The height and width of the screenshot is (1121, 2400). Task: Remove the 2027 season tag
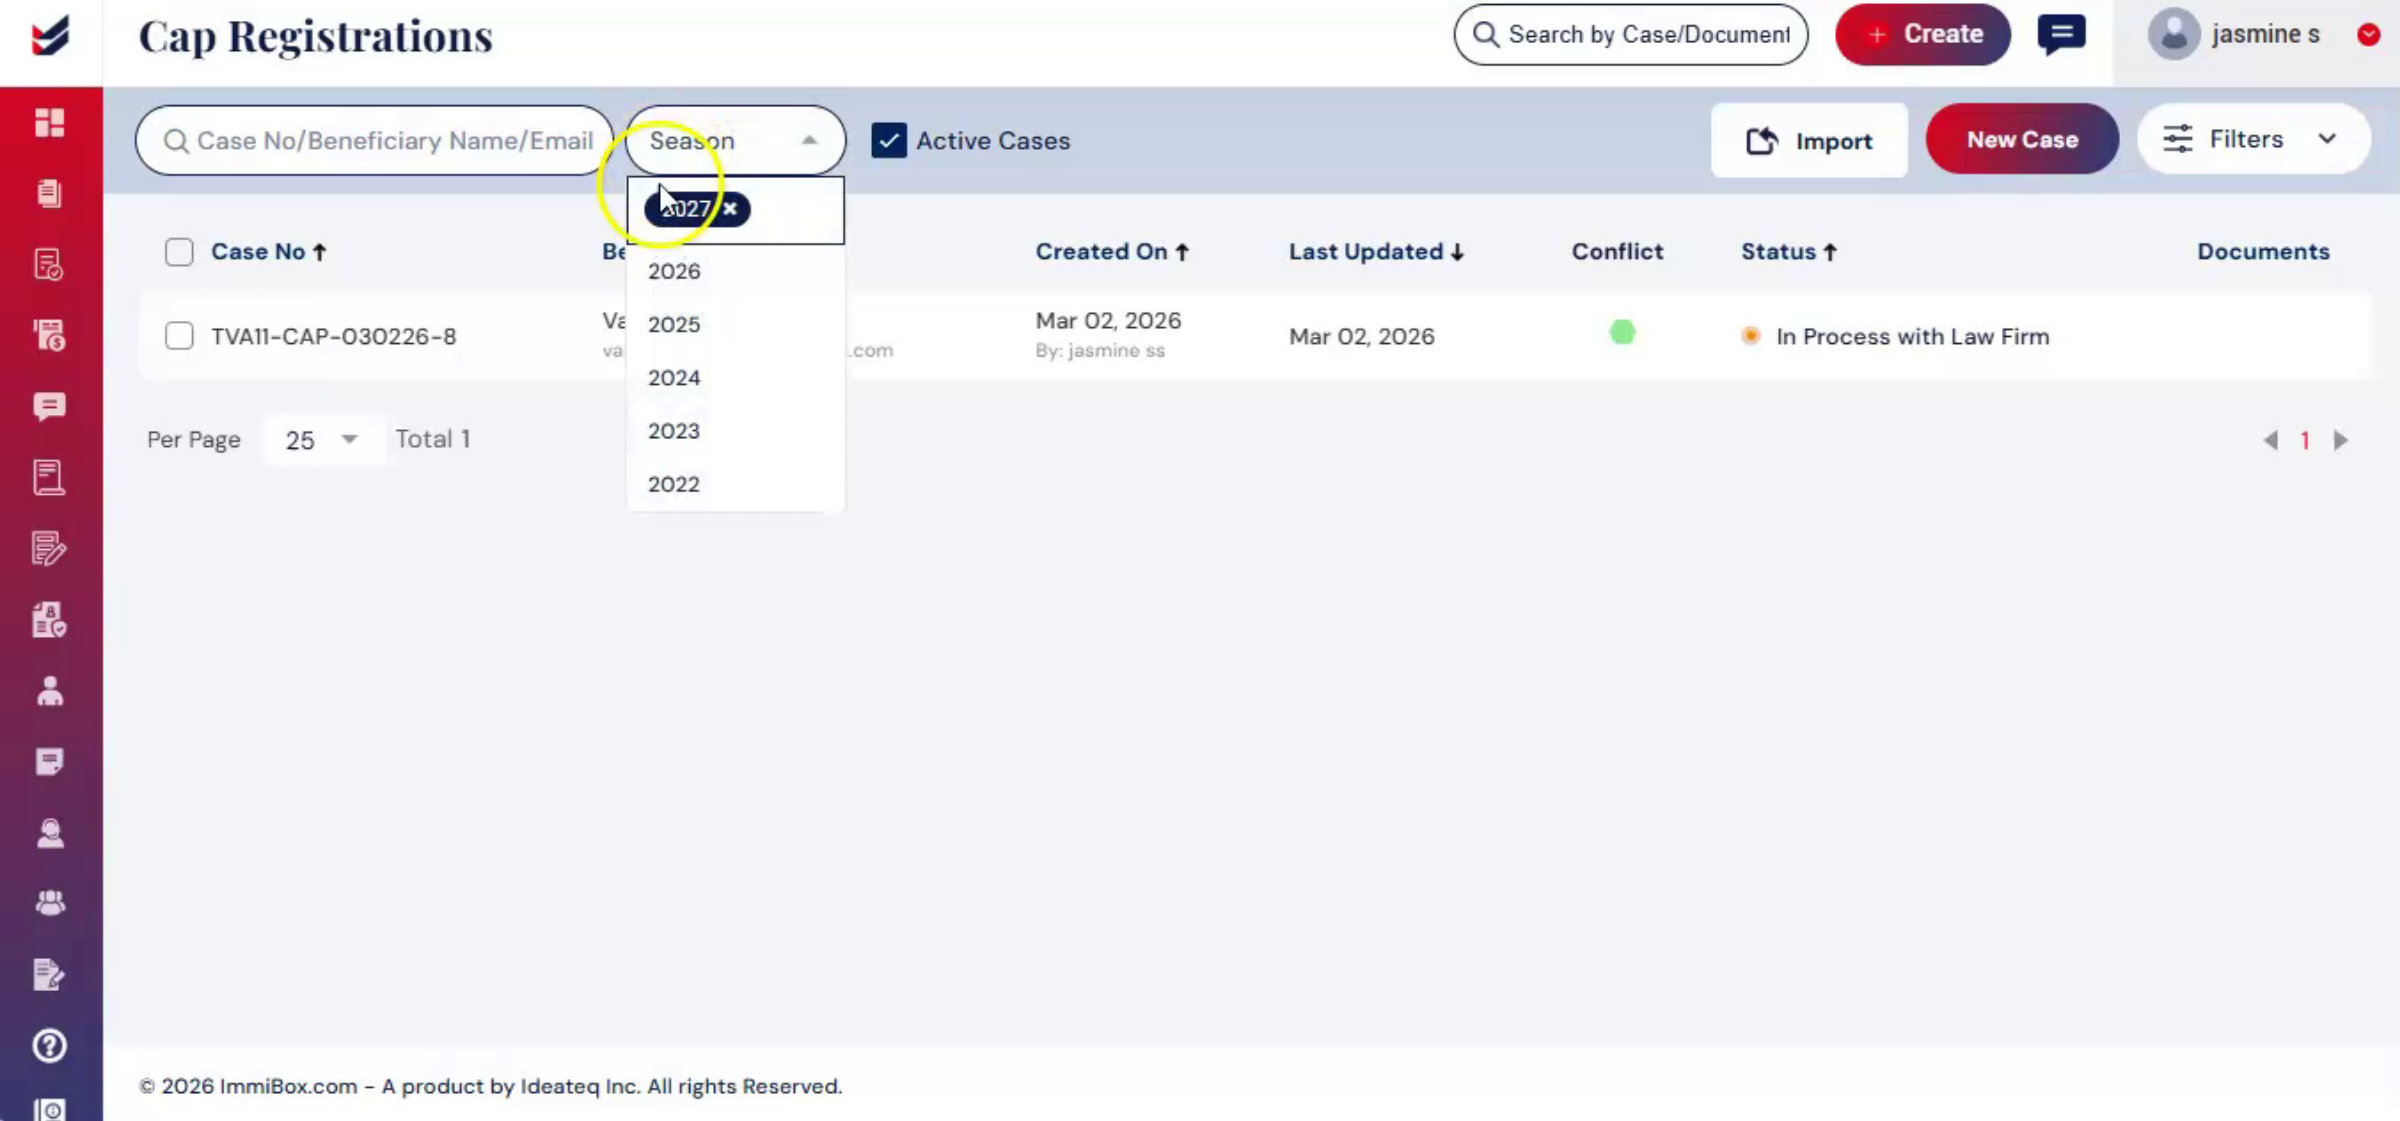(x=730, y=208)
